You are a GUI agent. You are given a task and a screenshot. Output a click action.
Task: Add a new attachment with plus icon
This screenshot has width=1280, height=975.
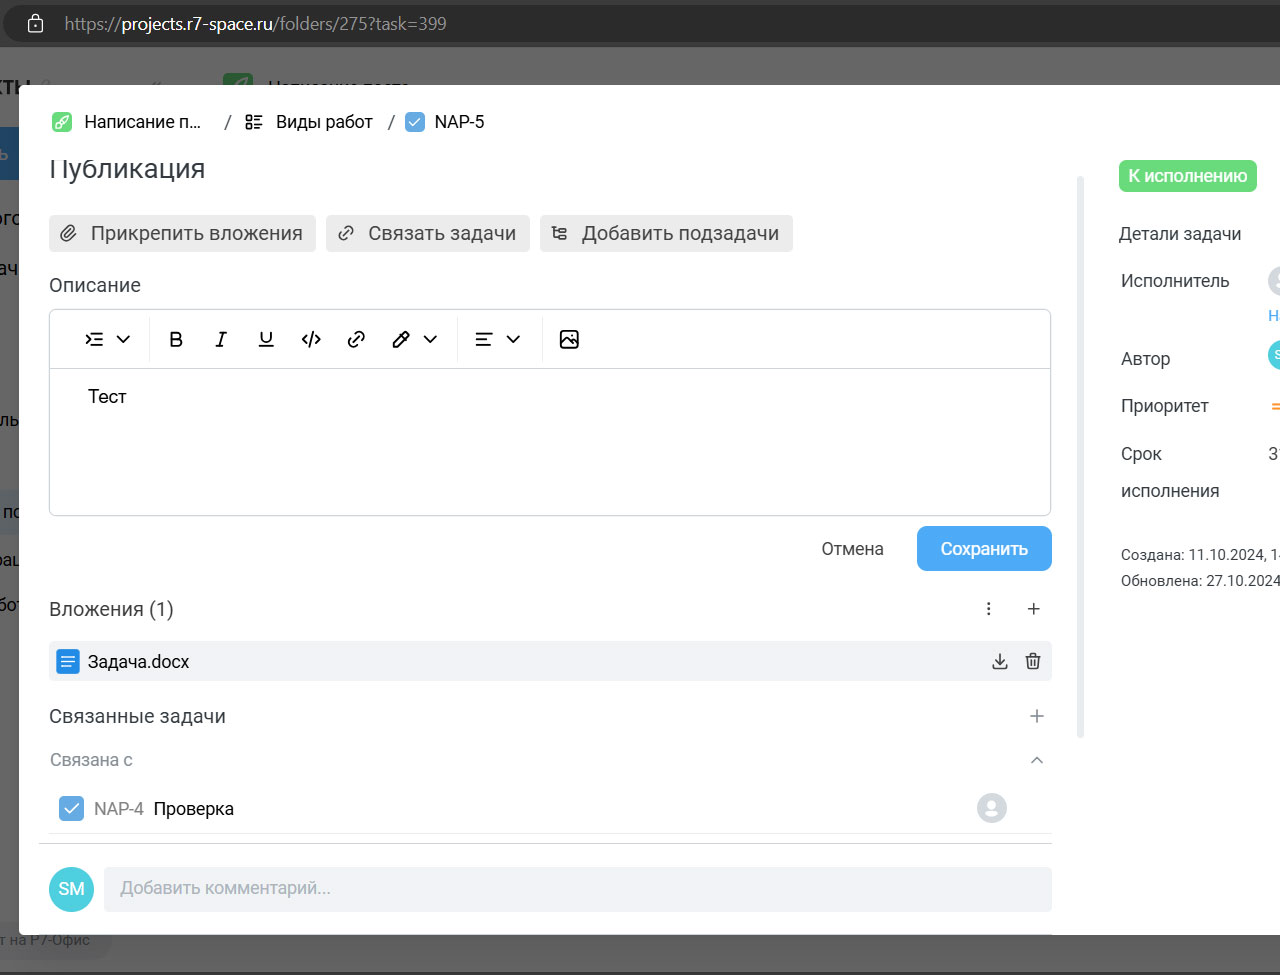pos(1034,609)
